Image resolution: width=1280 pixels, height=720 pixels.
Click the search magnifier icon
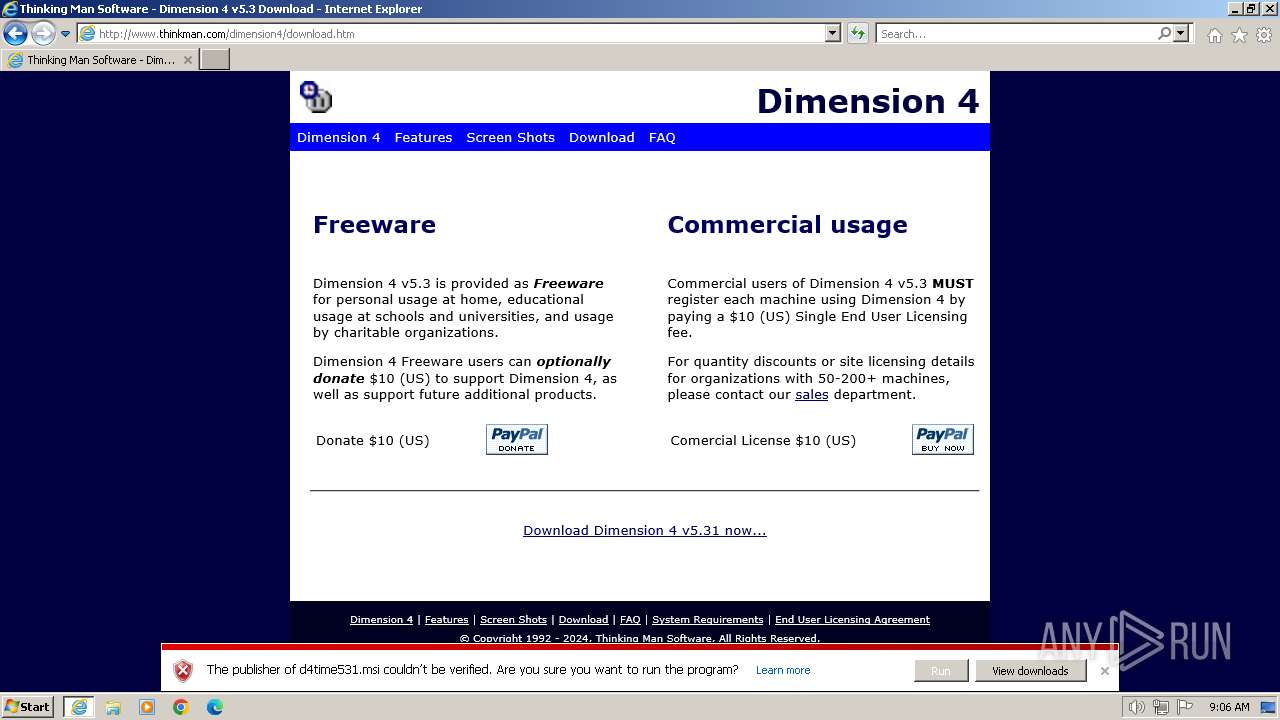pyautogui.click(x=1164, y=33)
